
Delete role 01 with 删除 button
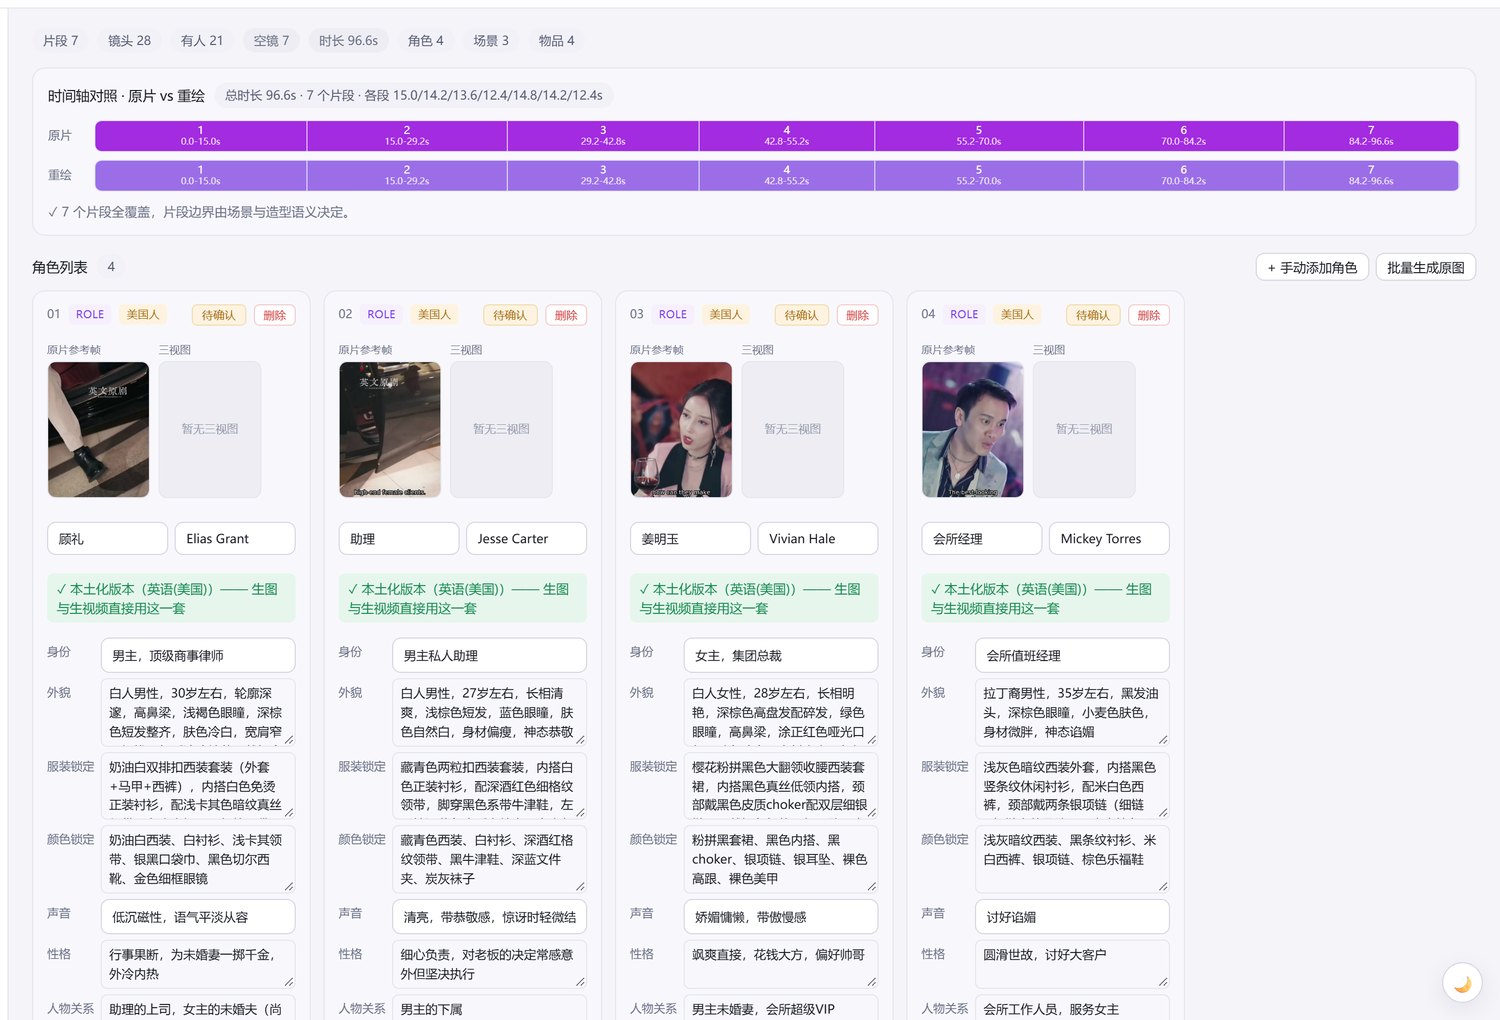tap(275, 315)
